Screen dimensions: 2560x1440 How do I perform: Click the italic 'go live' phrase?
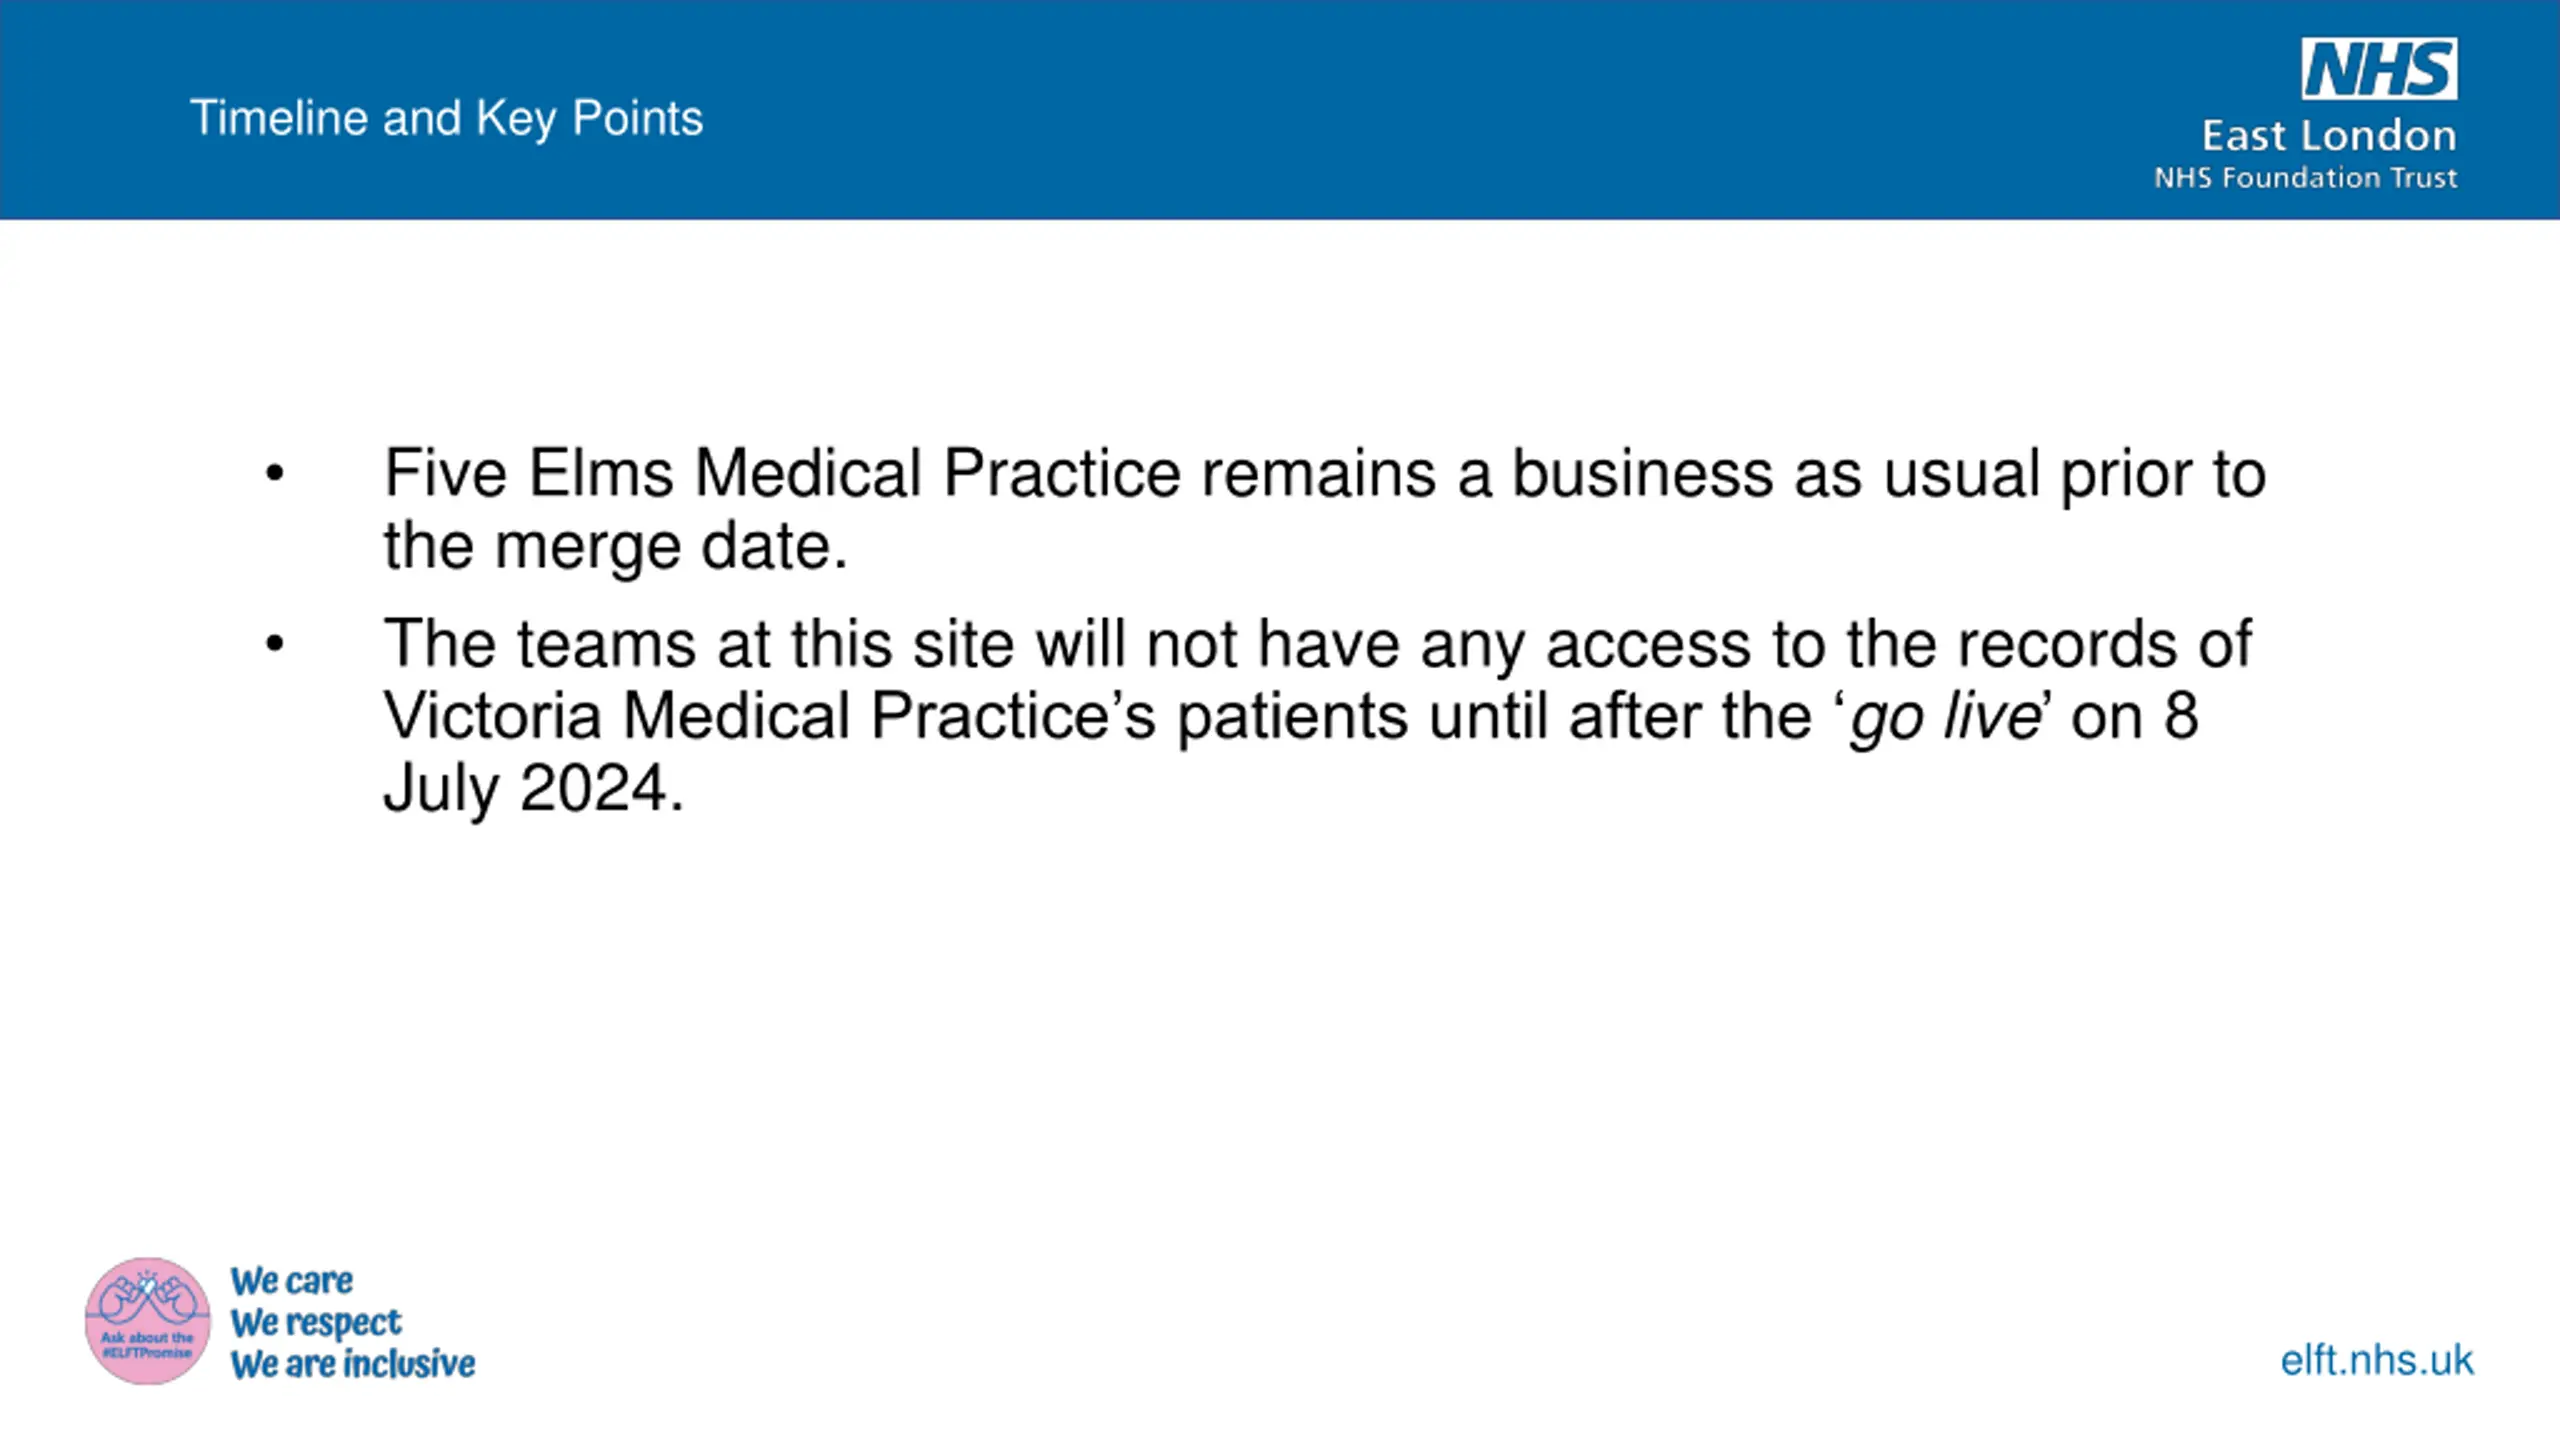coord(1945,716)
